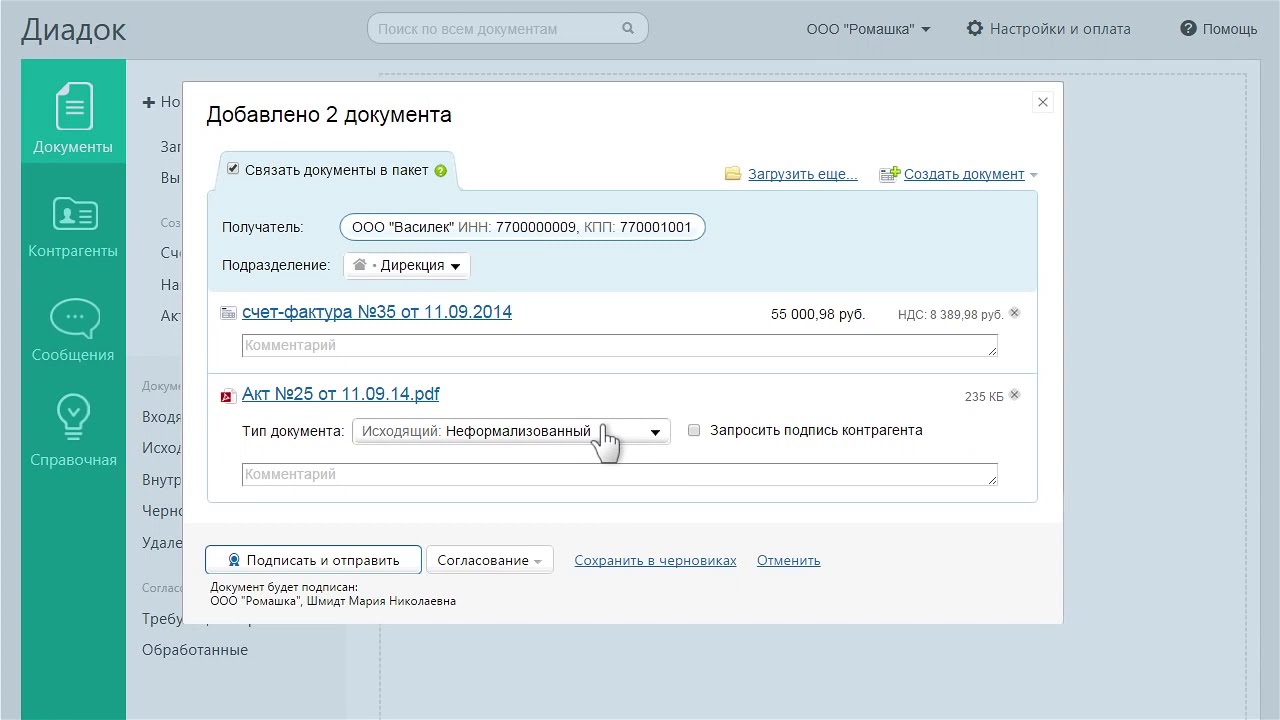The image size is (1280, 720).
Task: Open the Документы sidebar section
Action: point(73,111)
